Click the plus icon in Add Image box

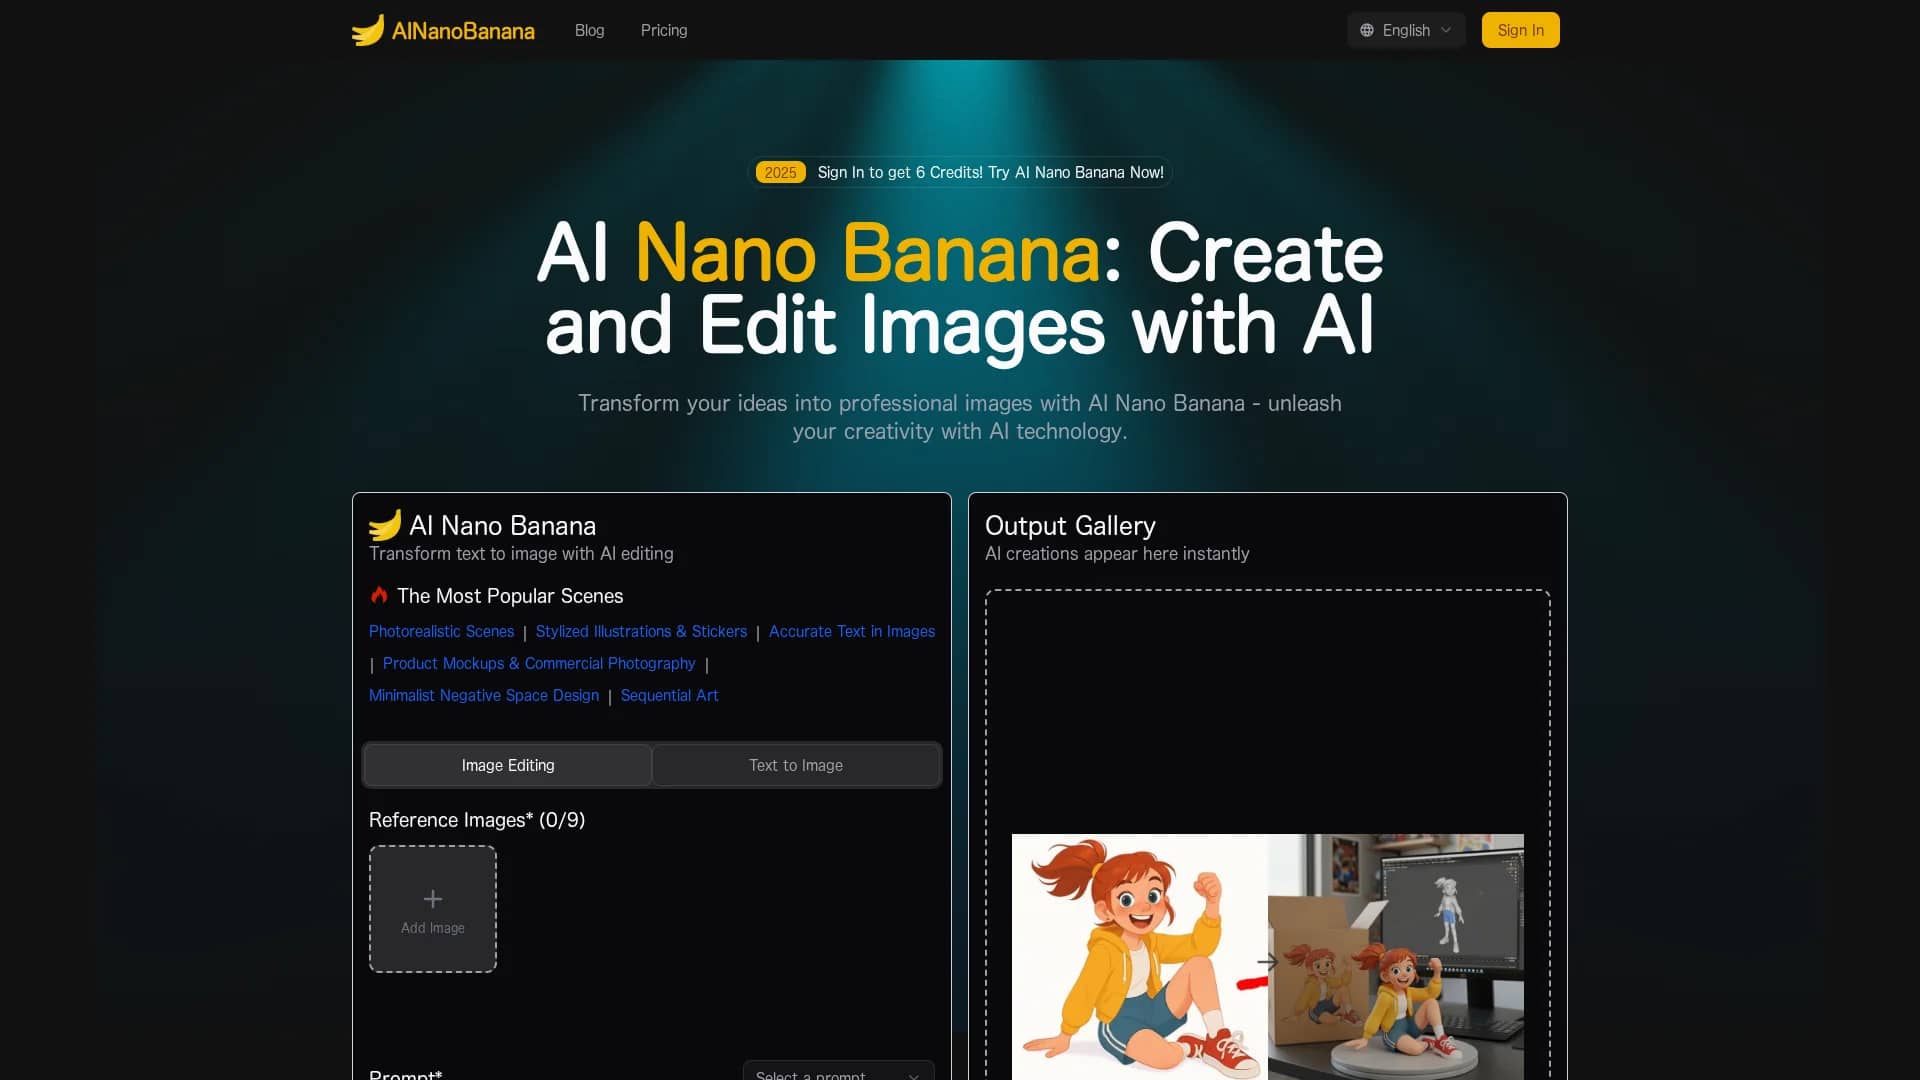point(433,899)
